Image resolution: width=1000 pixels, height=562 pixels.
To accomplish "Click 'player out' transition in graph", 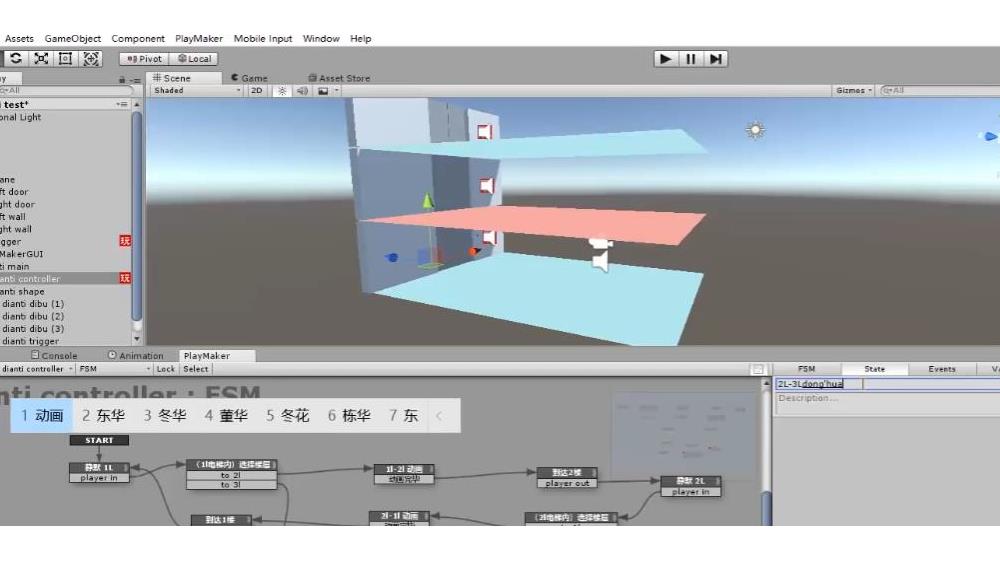I will tap(567, 484).
